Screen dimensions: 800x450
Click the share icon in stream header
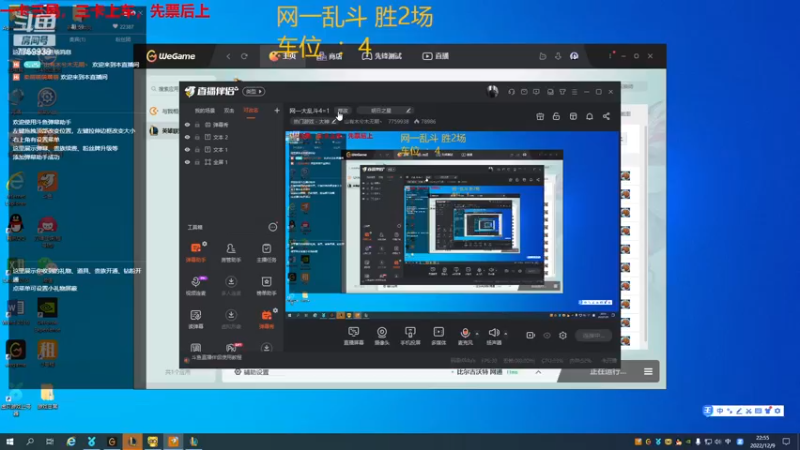point(606,116)
